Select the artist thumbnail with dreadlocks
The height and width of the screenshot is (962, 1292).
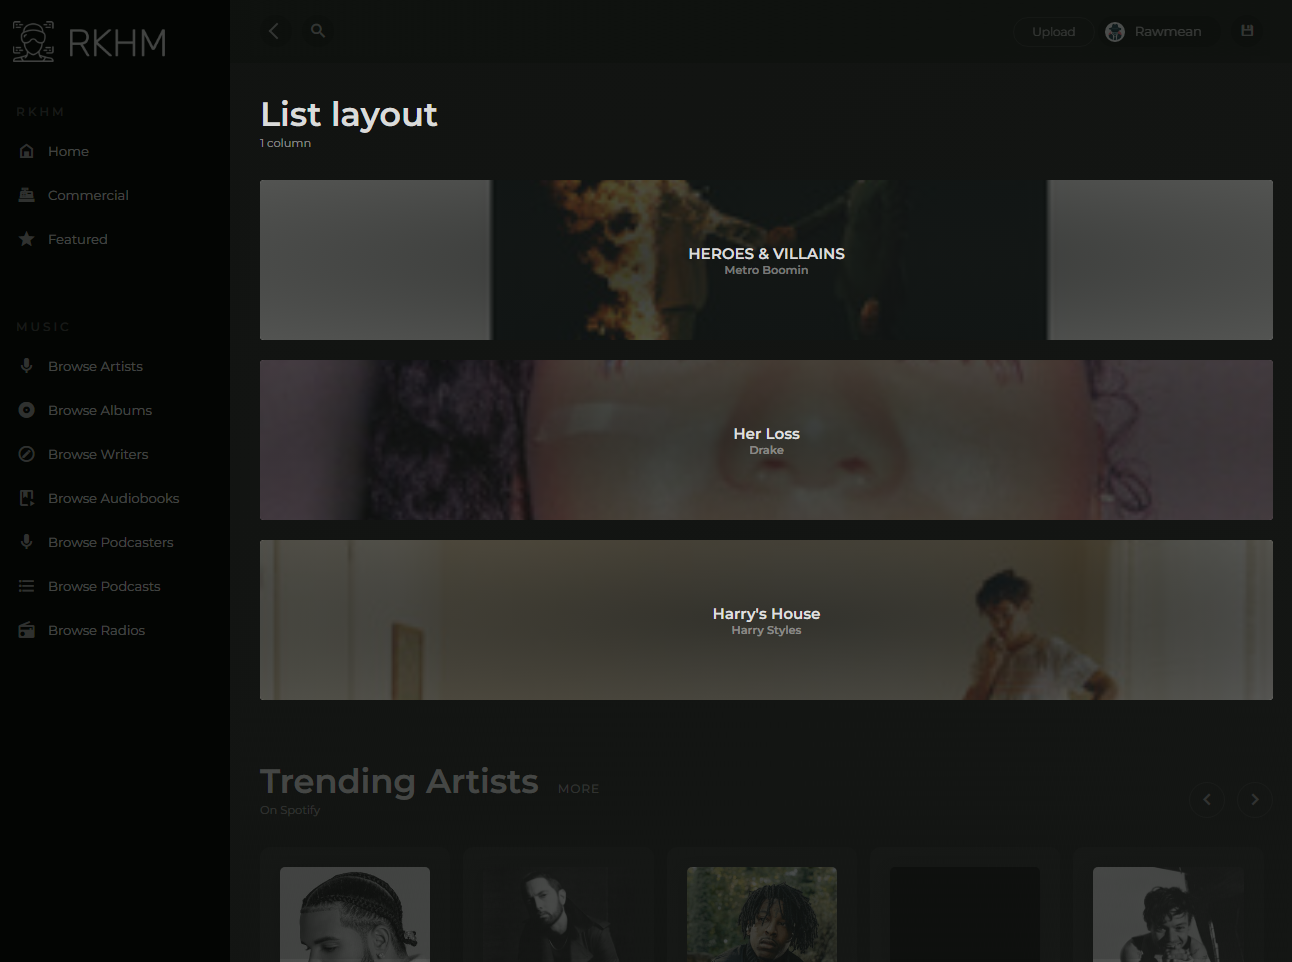(762, 914)
